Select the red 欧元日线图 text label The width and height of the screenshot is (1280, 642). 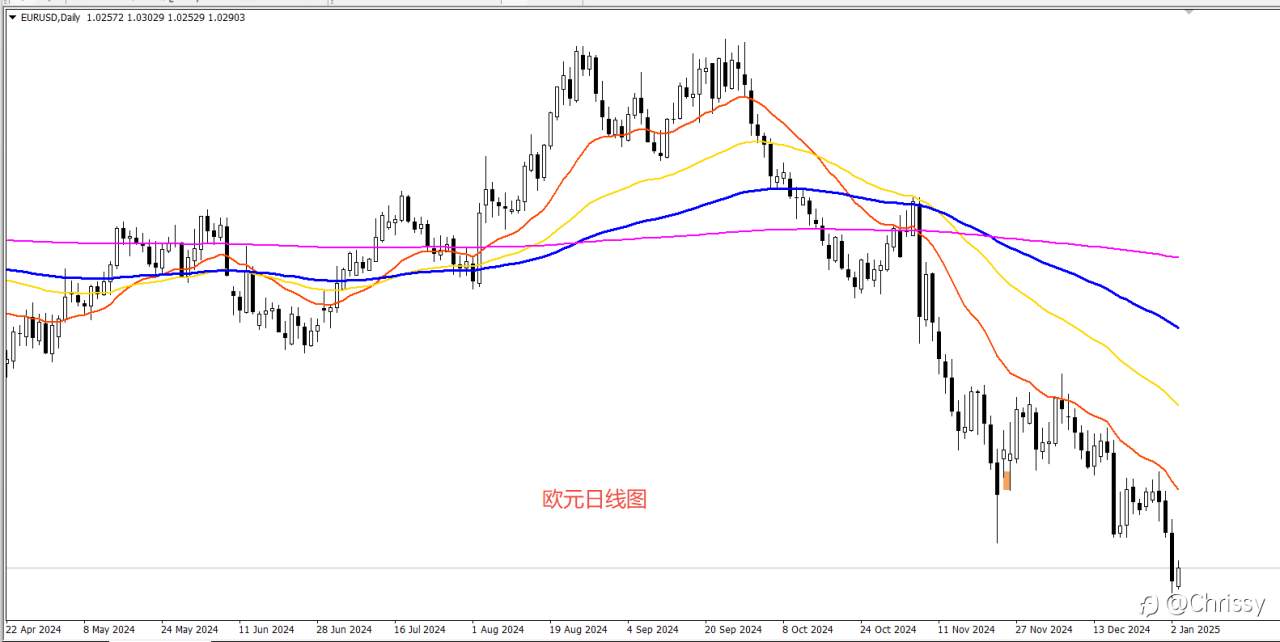click(x=594, y=498)
